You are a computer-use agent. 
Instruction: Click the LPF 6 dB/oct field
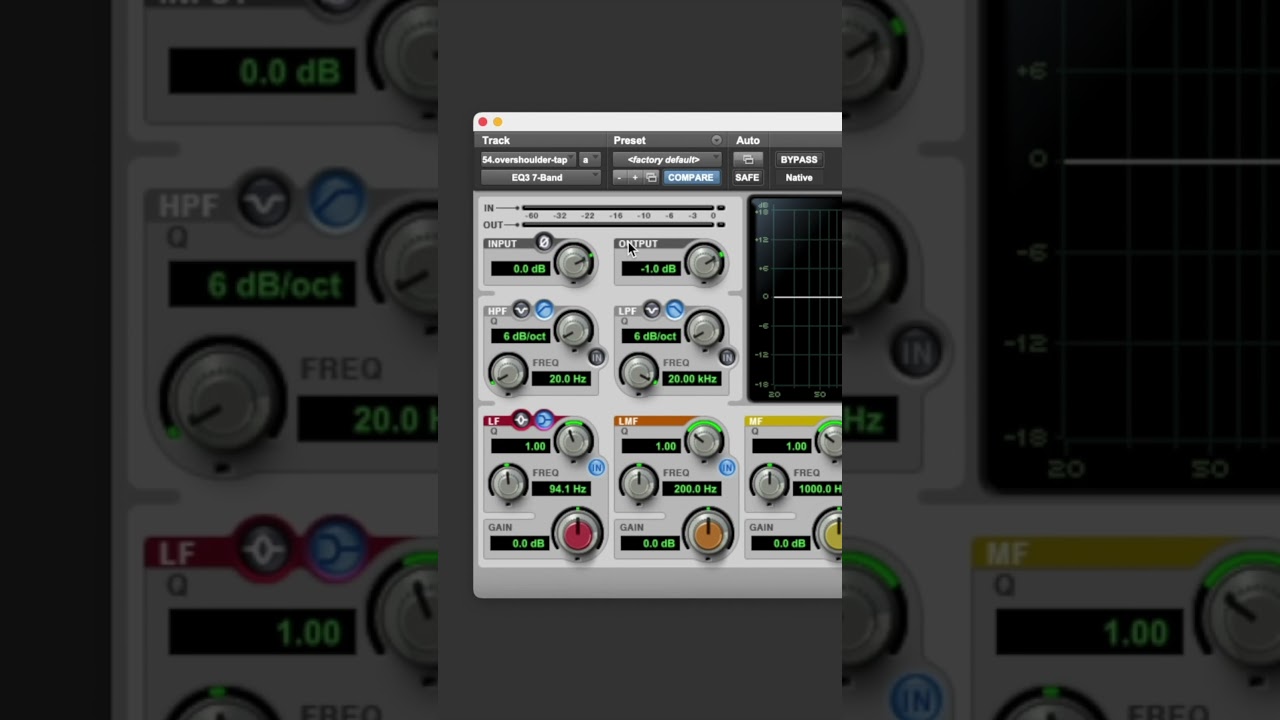[651, 336]
